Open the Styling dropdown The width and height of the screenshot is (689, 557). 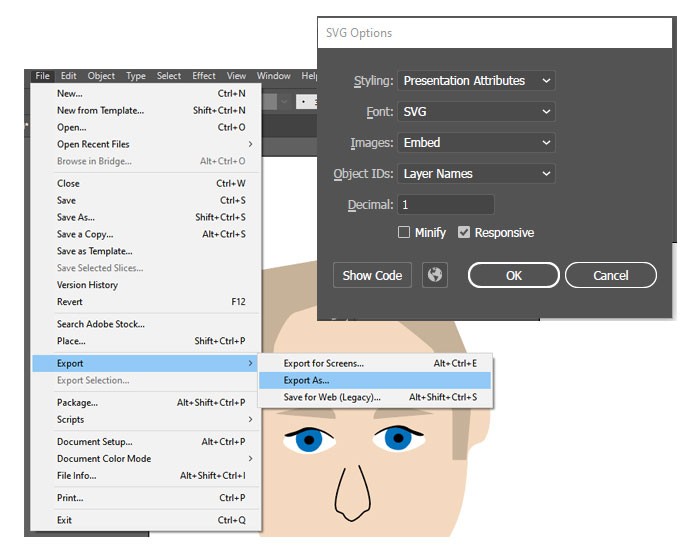(476, 81)
